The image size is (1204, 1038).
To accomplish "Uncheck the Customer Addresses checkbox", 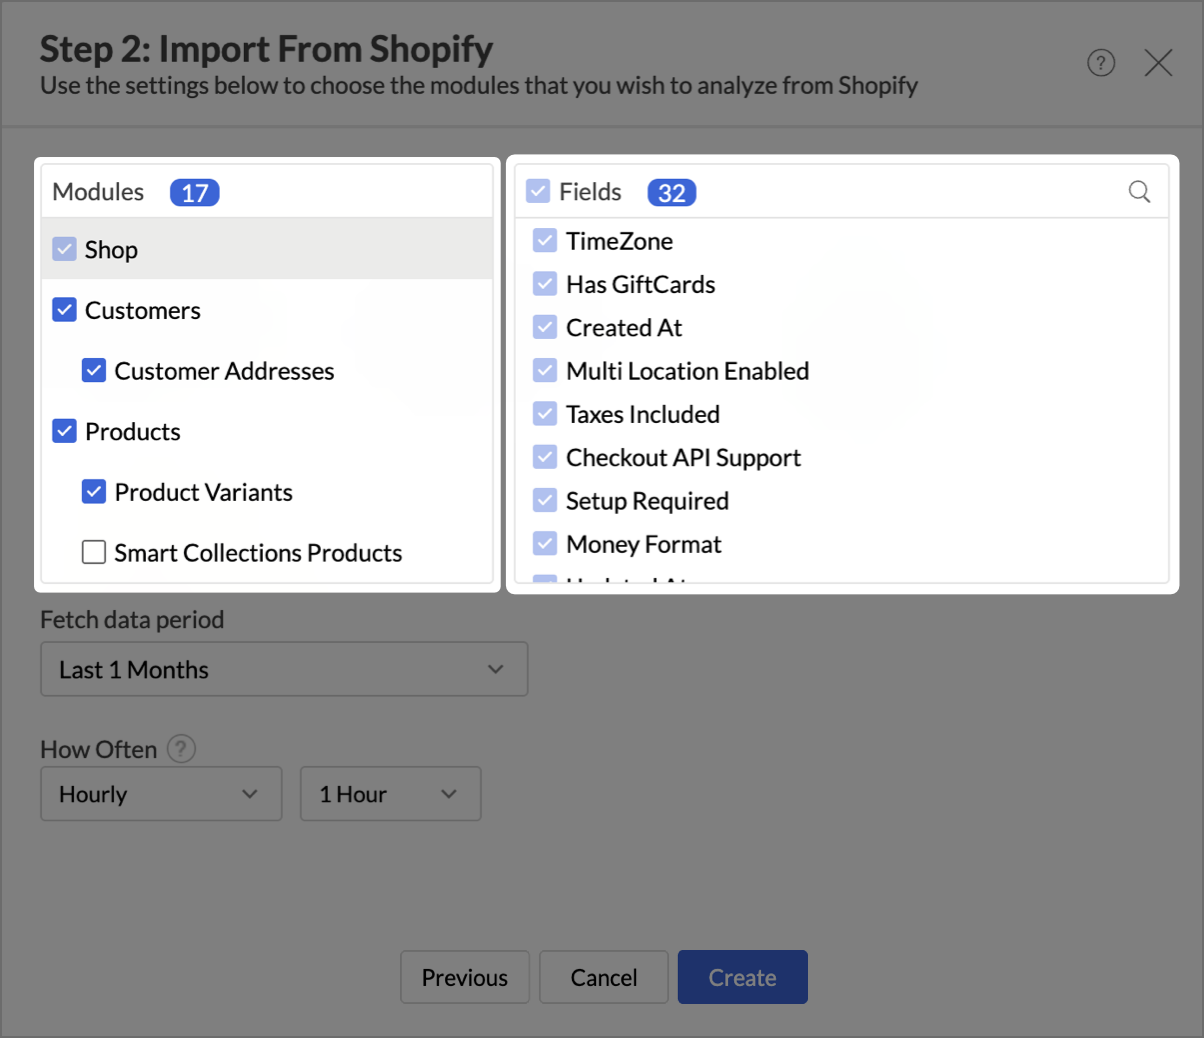I will coord(94,371).
